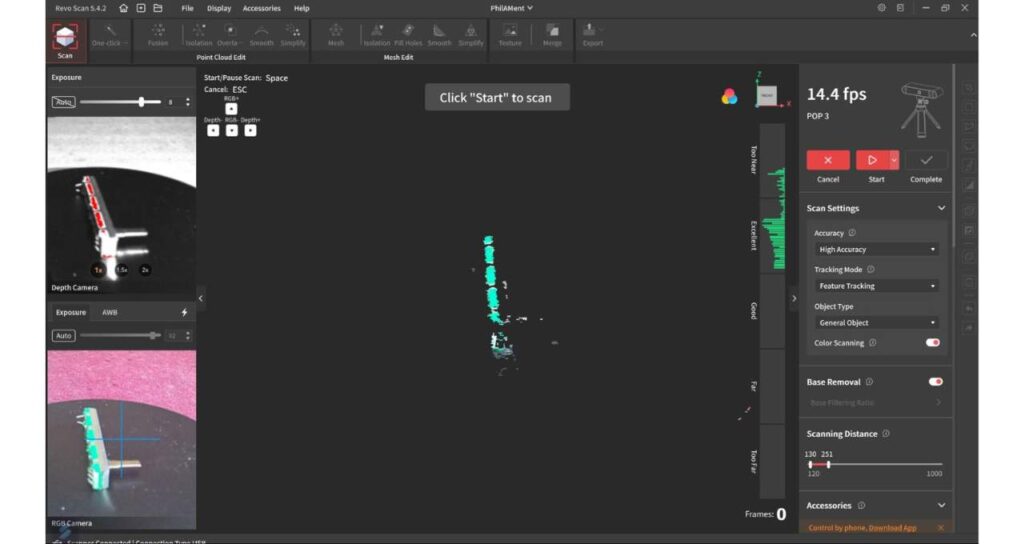This screenshot has width=1024, height=544.
Task: Click the red Cancel button
Action: pyautogui.click(x=828, y=160)
